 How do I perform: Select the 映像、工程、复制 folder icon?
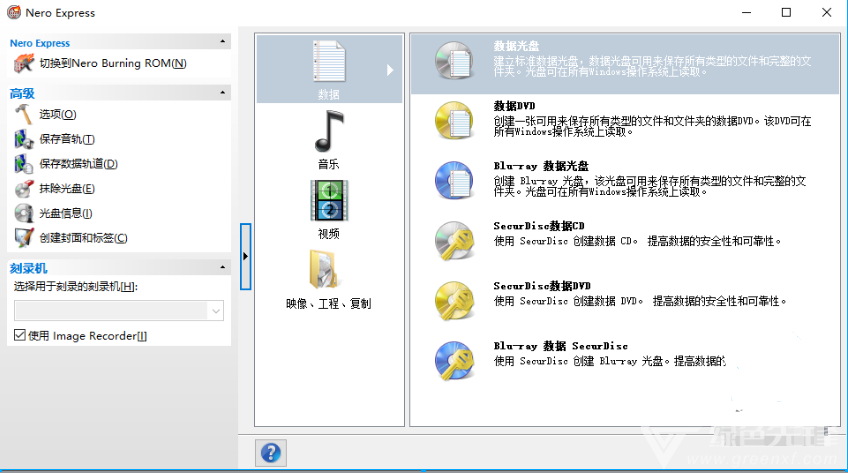coord(324,269)
